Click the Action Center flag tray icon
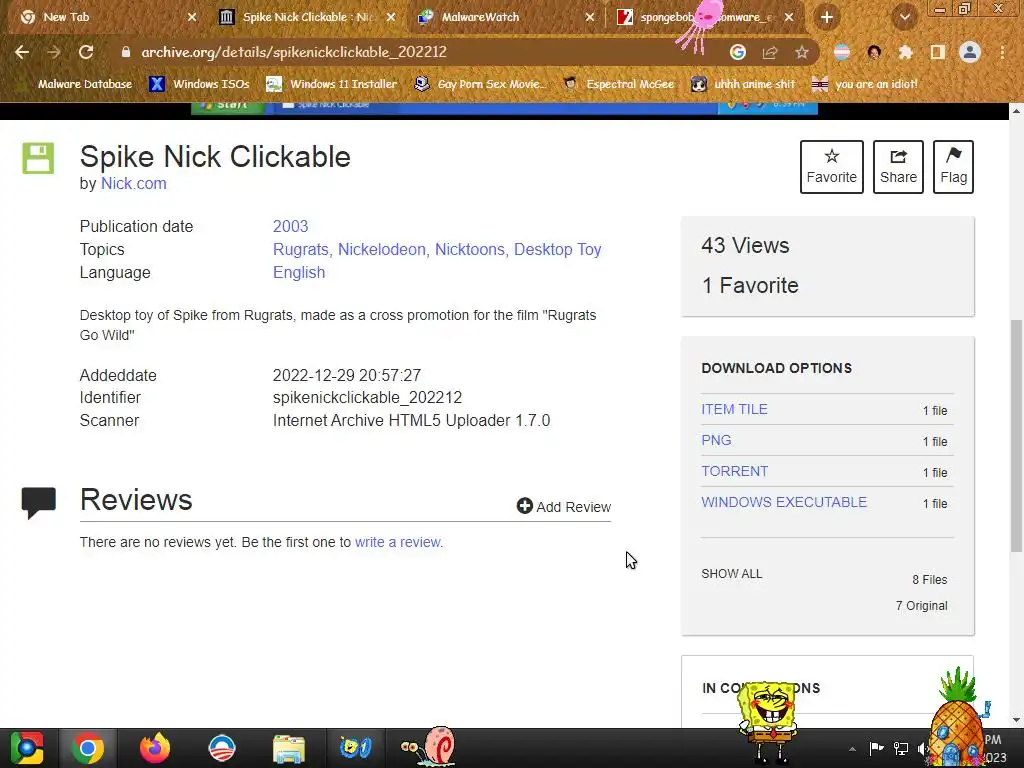1024x768 pixels. click(x=876, y=748)
